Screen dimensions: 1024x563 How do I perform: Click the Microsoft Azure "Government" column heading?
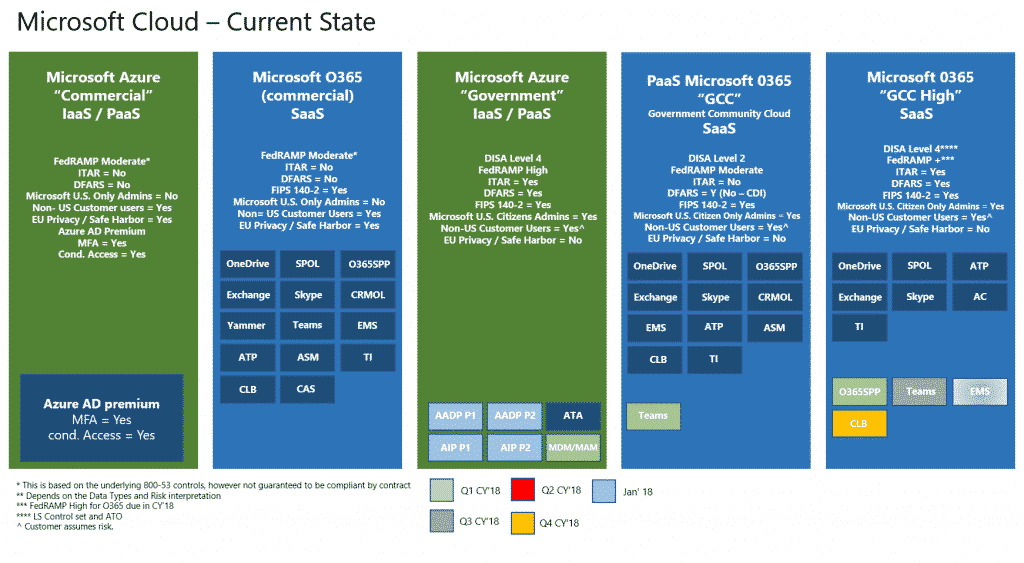coord(512,95)
